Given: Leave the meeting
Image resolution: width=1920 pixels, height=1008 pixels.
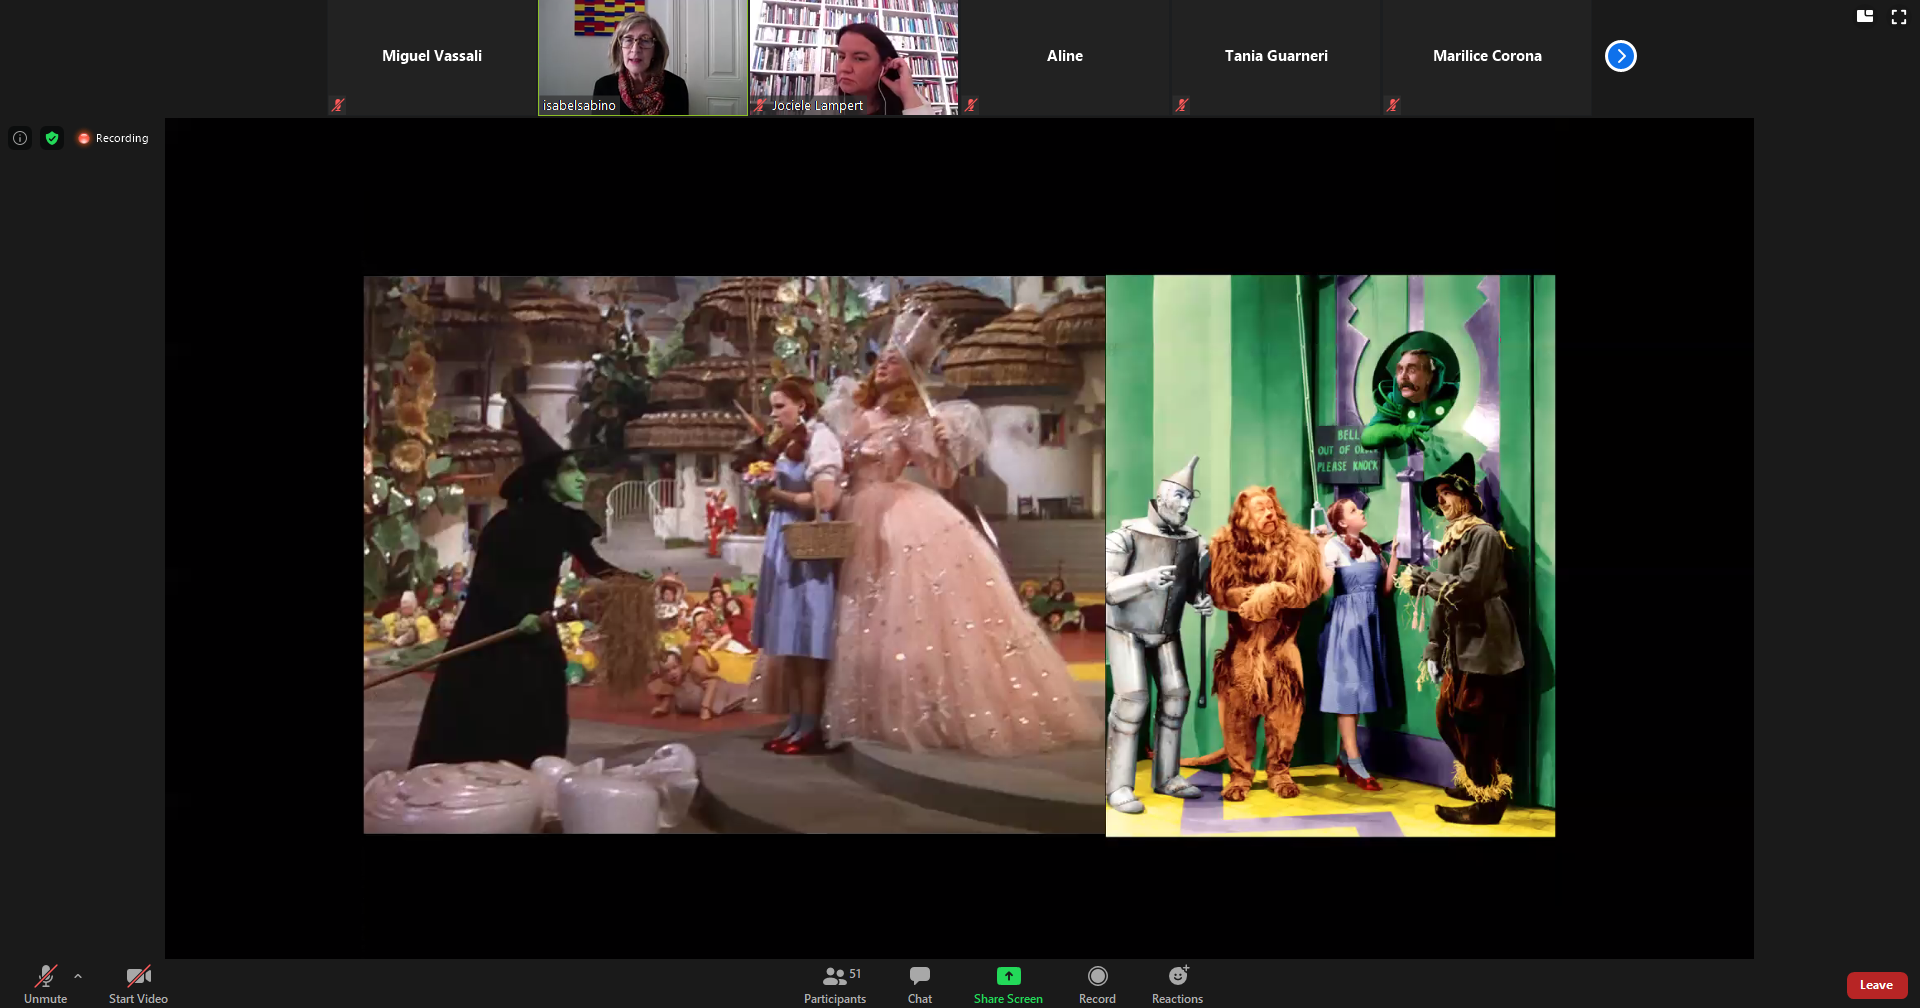Looking at the screenshot, I should [x=1876, y=985].
